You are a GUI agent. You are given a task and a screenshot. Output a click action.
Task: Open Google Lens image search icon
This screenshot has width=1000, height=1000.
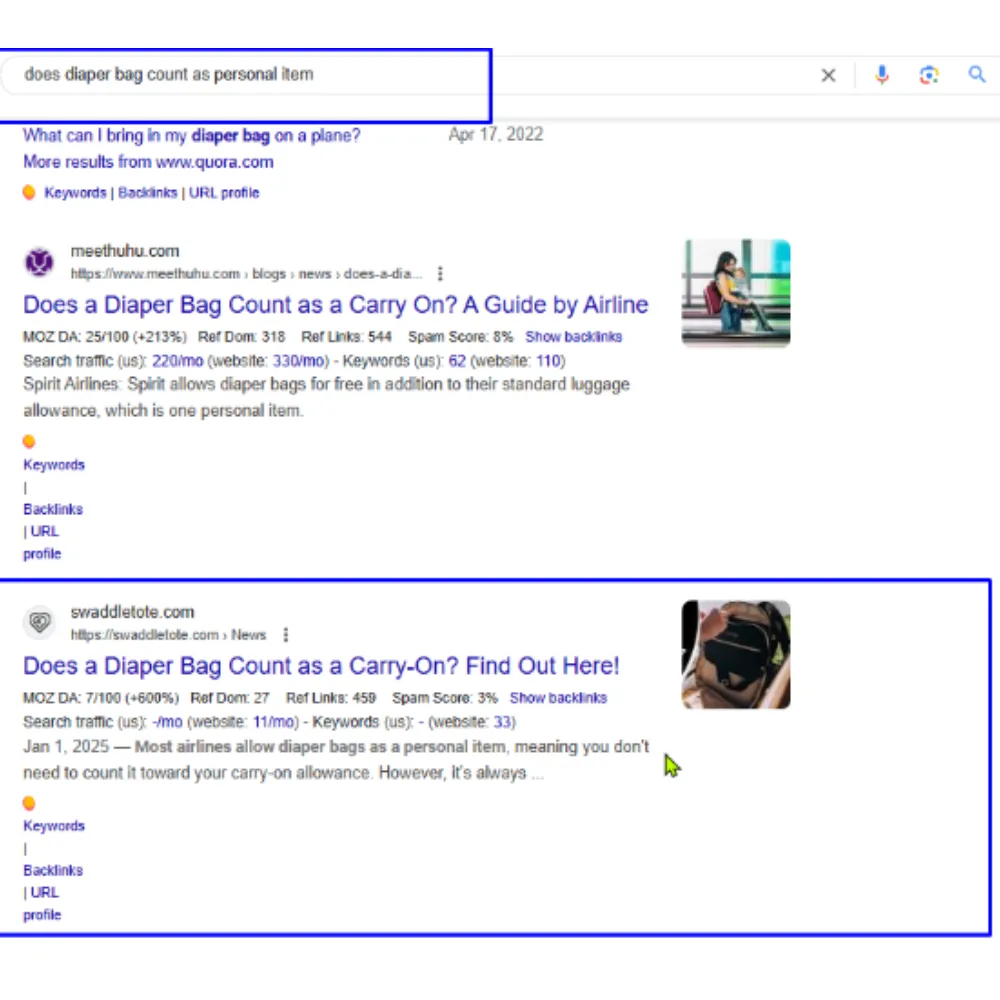(x=929, y=75)
